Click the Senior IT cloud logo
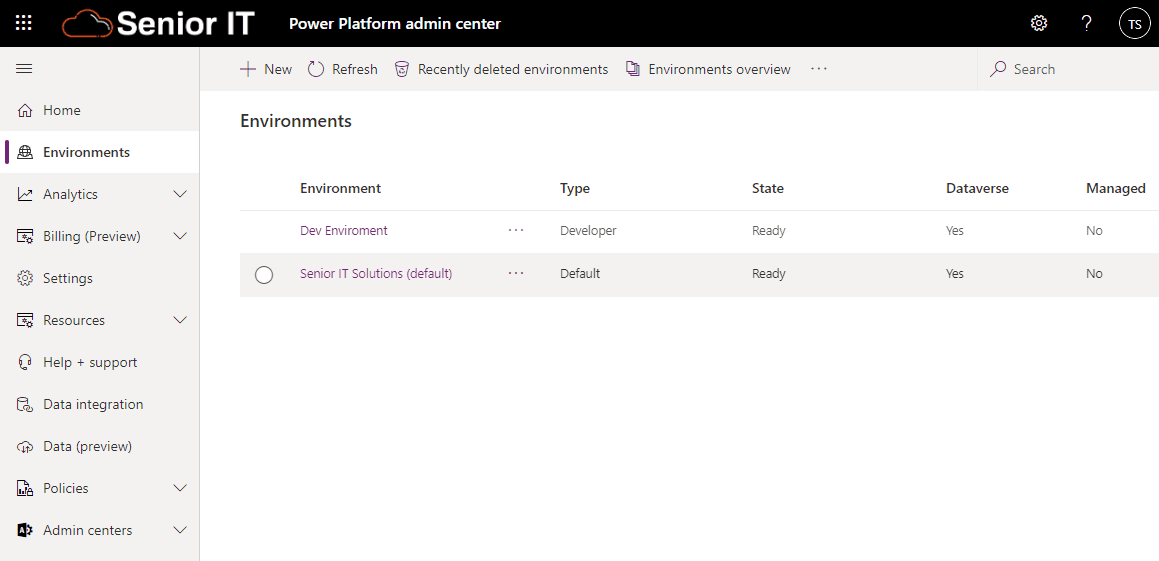This screenshot has width=1159, height=561. pyautogui.click(x=158, y=24)
